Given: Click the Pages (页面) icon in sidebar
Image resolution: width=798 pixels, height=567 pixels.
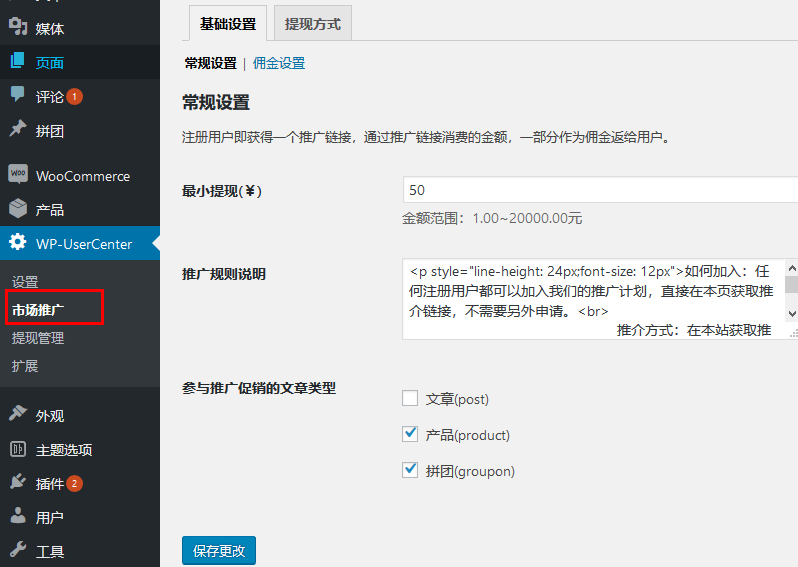Looking at the screenshot, I should [18, 61].
